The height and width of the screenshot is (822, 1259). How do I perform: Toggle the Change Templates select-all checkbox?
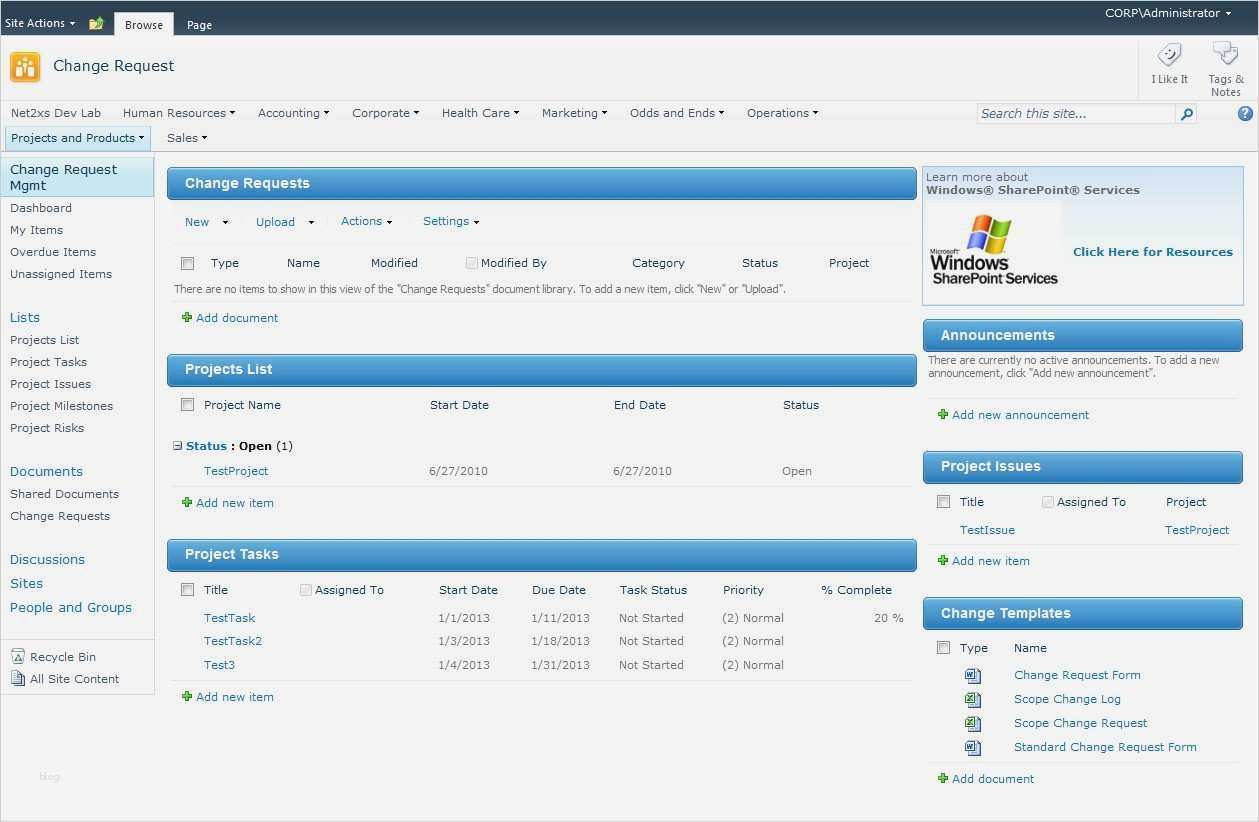[943, 648]
